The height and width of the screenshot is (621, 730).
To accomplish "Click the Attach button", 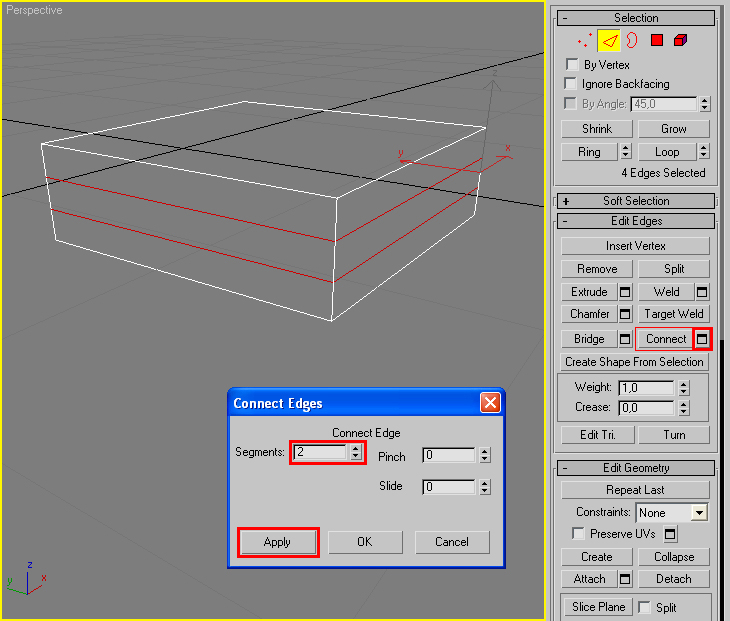I will coord(589,579).
